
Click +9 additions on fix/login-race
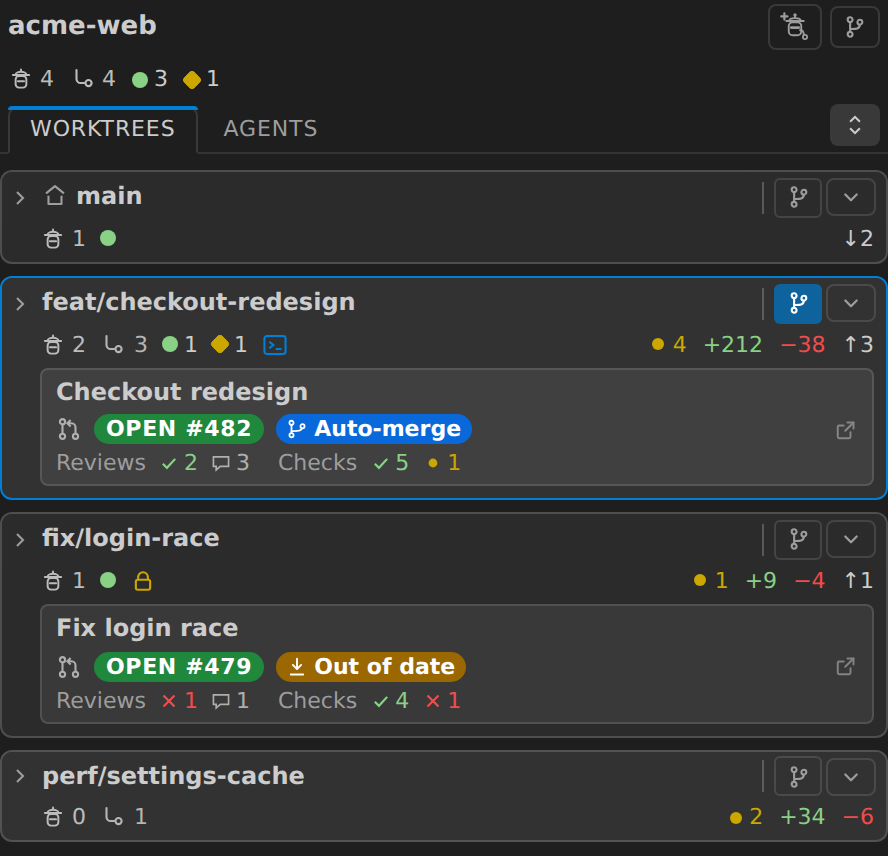pos(761,580)
